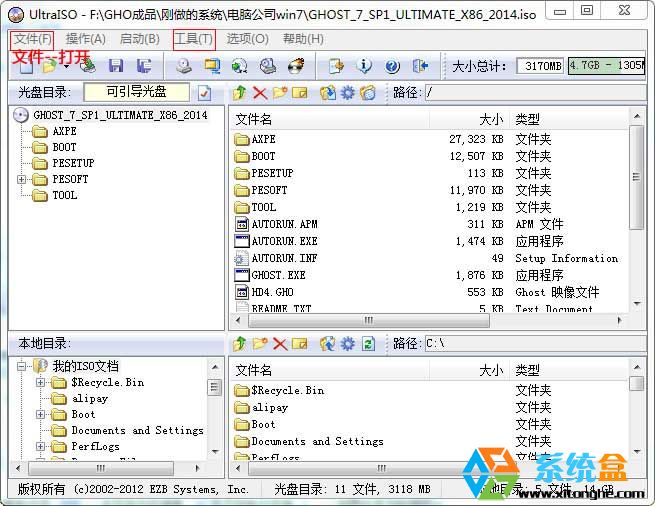The image size is (655, 506).
Task: Sort local files by 文件名 column header
Action: tap(330, 370)
